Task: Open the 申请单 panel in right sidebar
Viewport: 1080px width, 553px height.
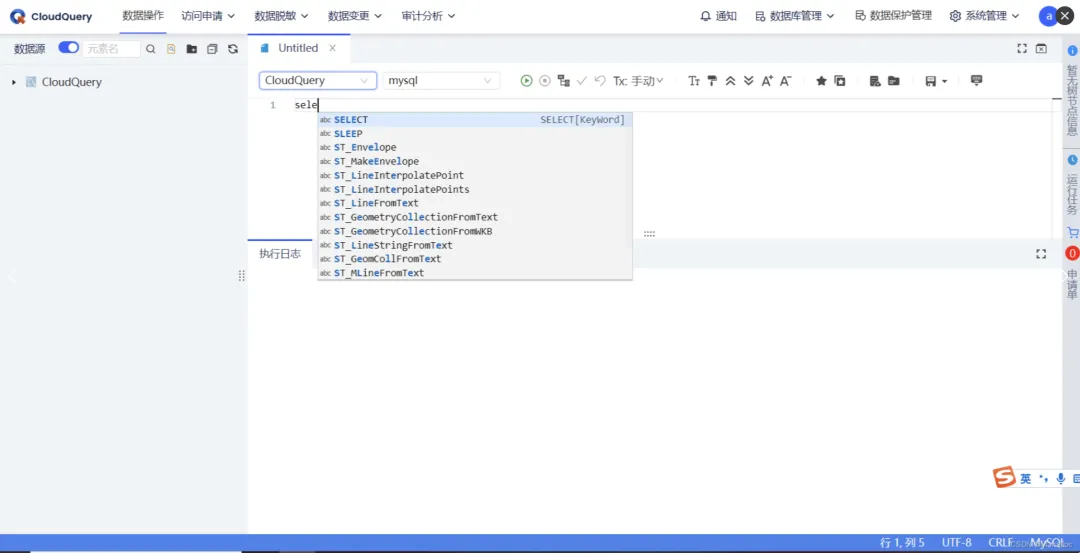Action: click(x=1072, y=284)
